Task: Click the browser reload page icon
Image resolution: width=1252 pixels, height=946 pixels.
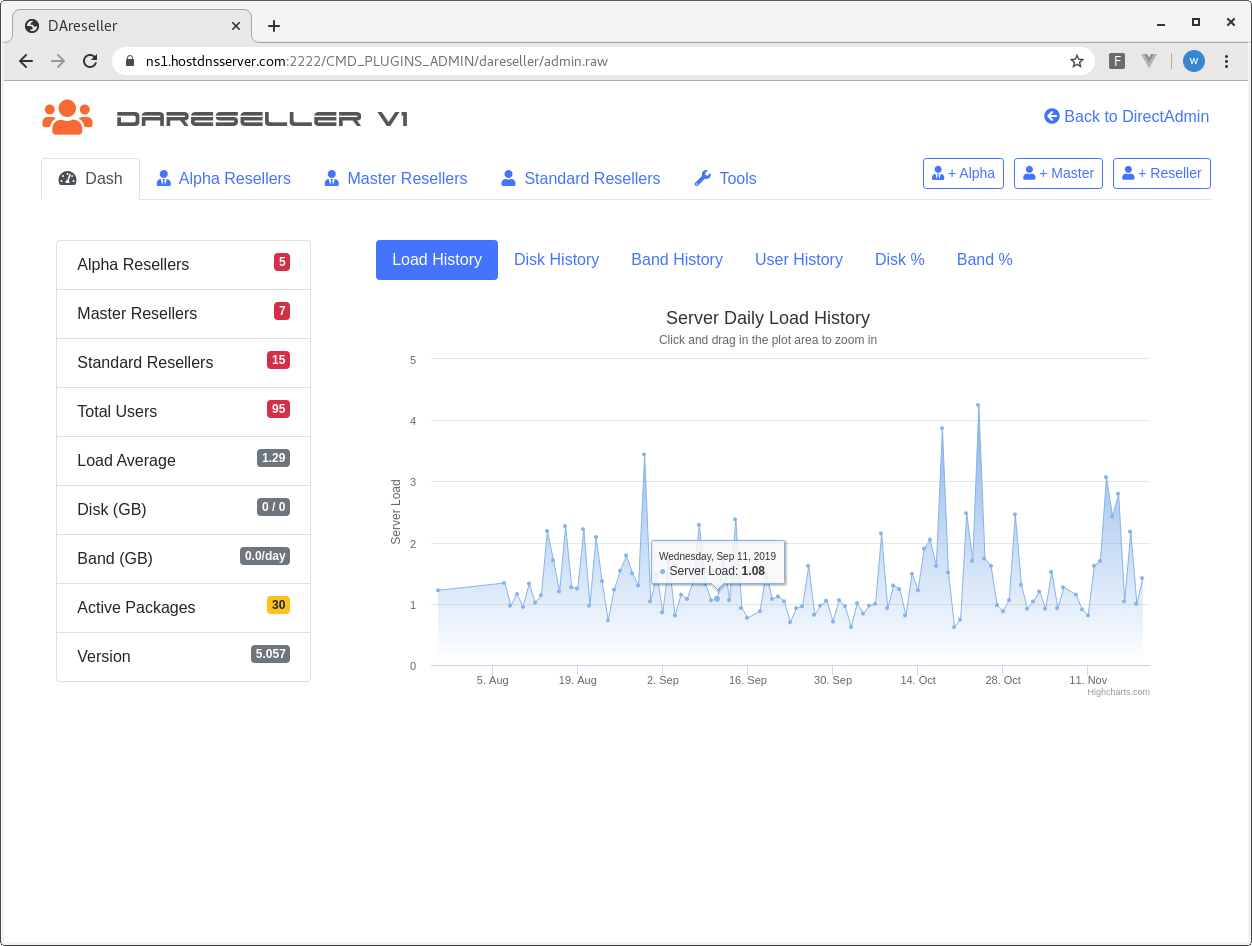Action: click(x=90, y=61)
